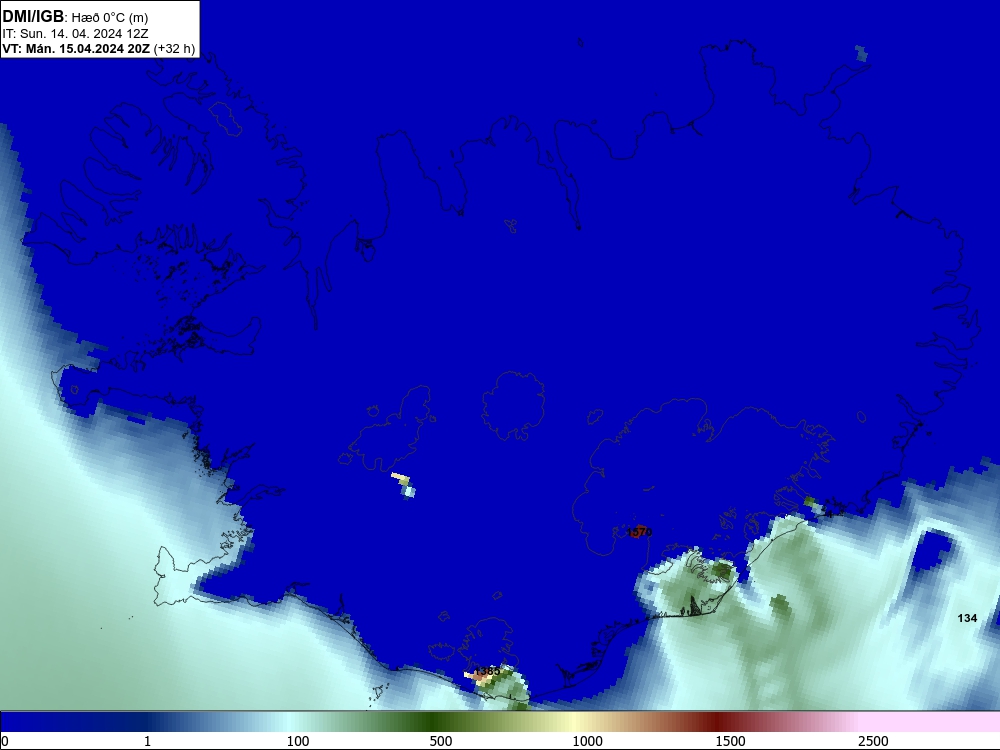Click the 1 label on color scale
Image resolution: width=1000 pixels, height=750 pixels.
click(147, 741)
